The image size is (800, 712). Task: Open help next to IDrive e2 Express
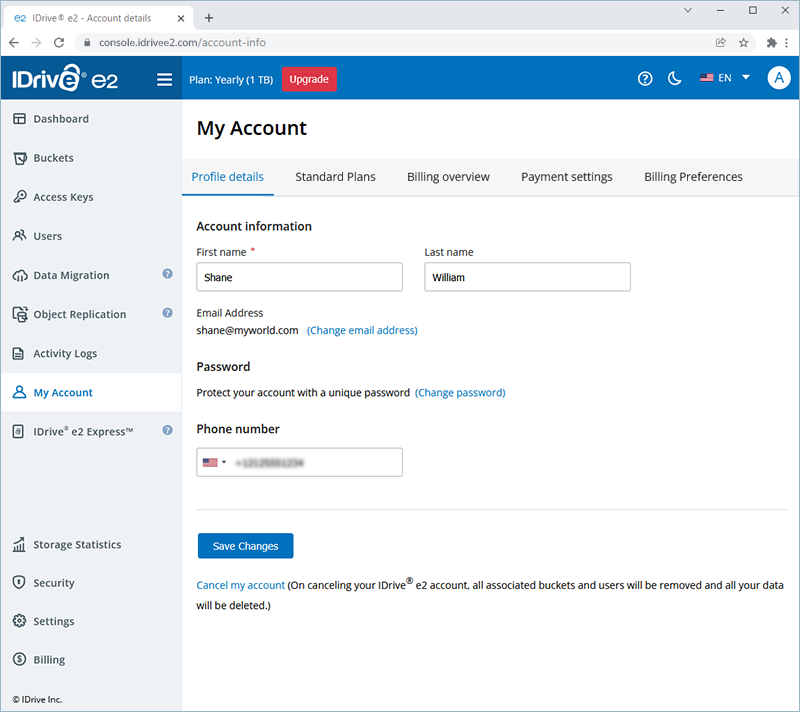[x=167, y=430]
